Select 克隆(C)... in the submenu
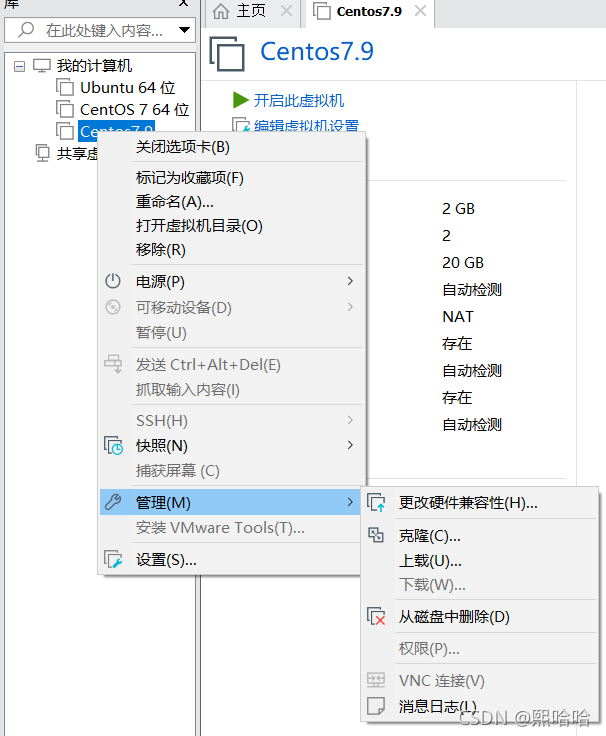This screenshot has width=606, height=736. (x=430, y=536)
